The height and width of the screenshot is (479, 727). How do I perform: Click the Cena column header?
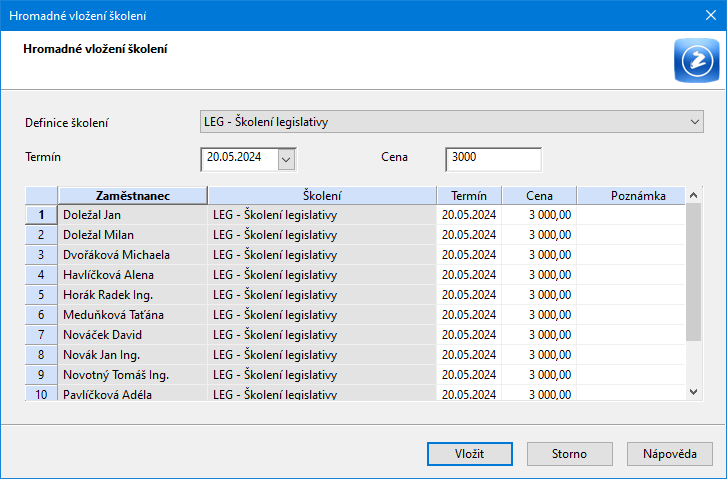click(x=538, y=195)
